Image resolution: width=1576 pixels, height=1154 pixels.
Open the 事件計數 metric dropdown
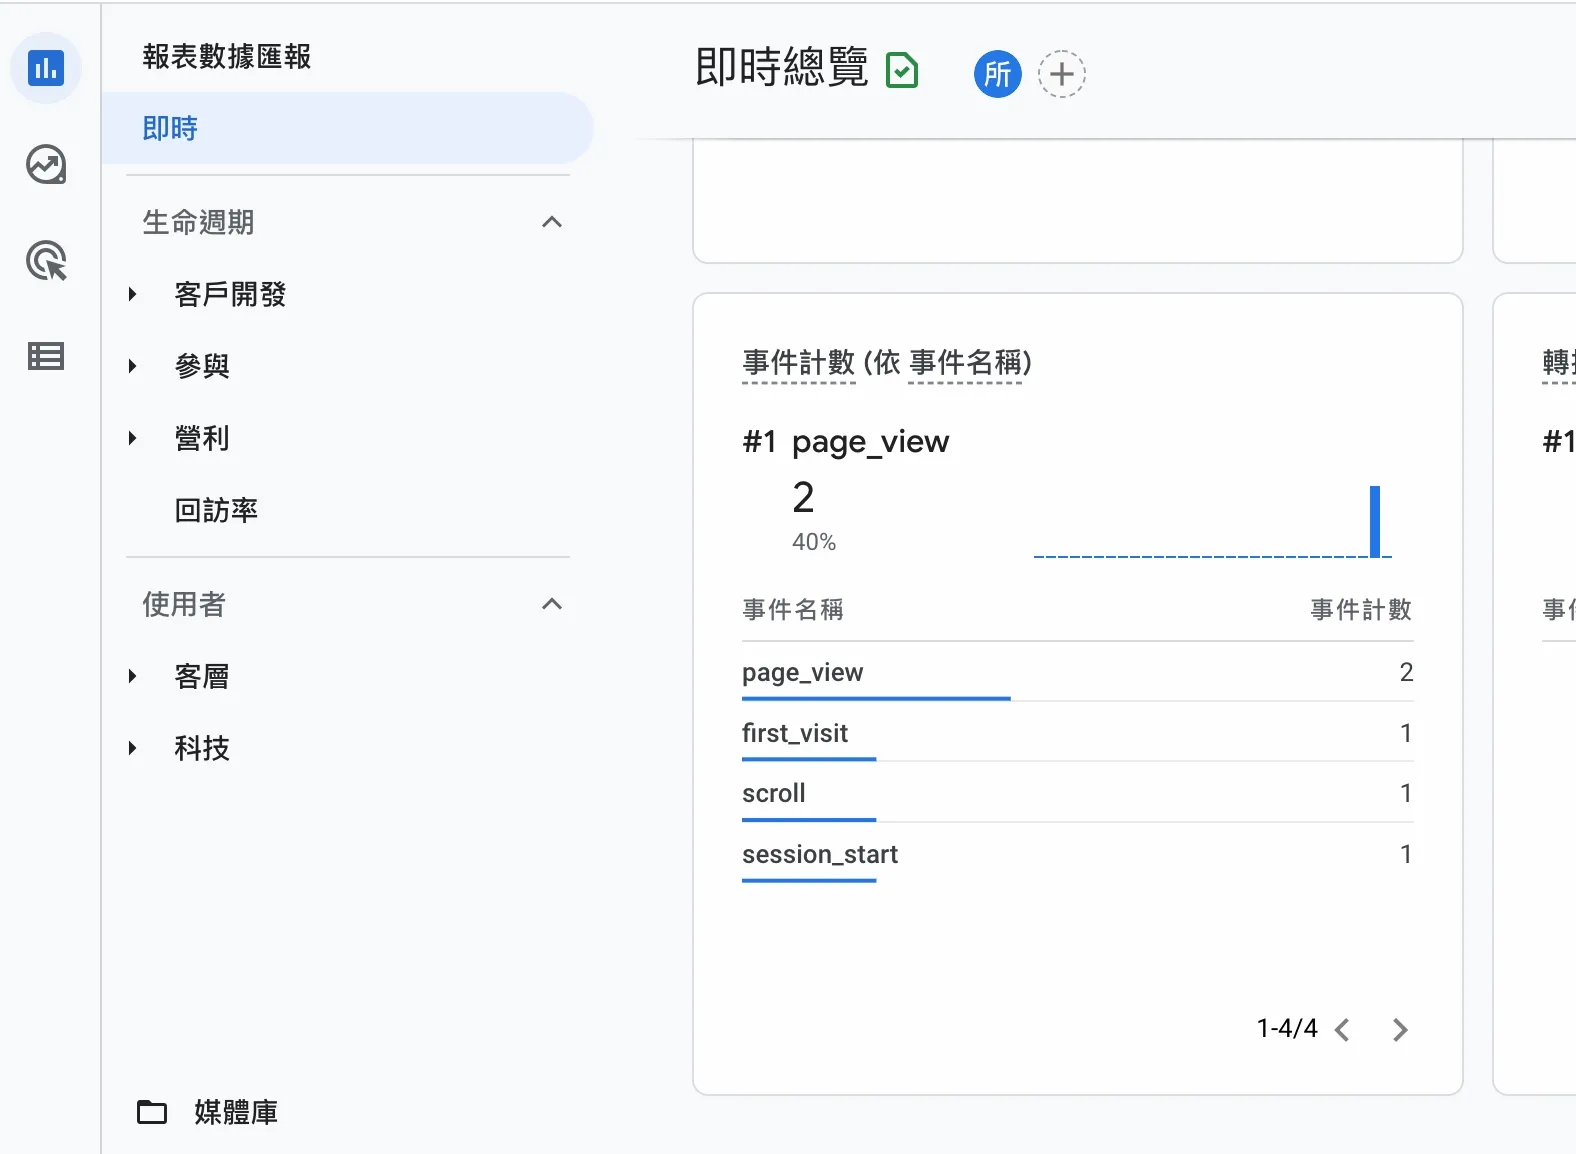(799, 362)
